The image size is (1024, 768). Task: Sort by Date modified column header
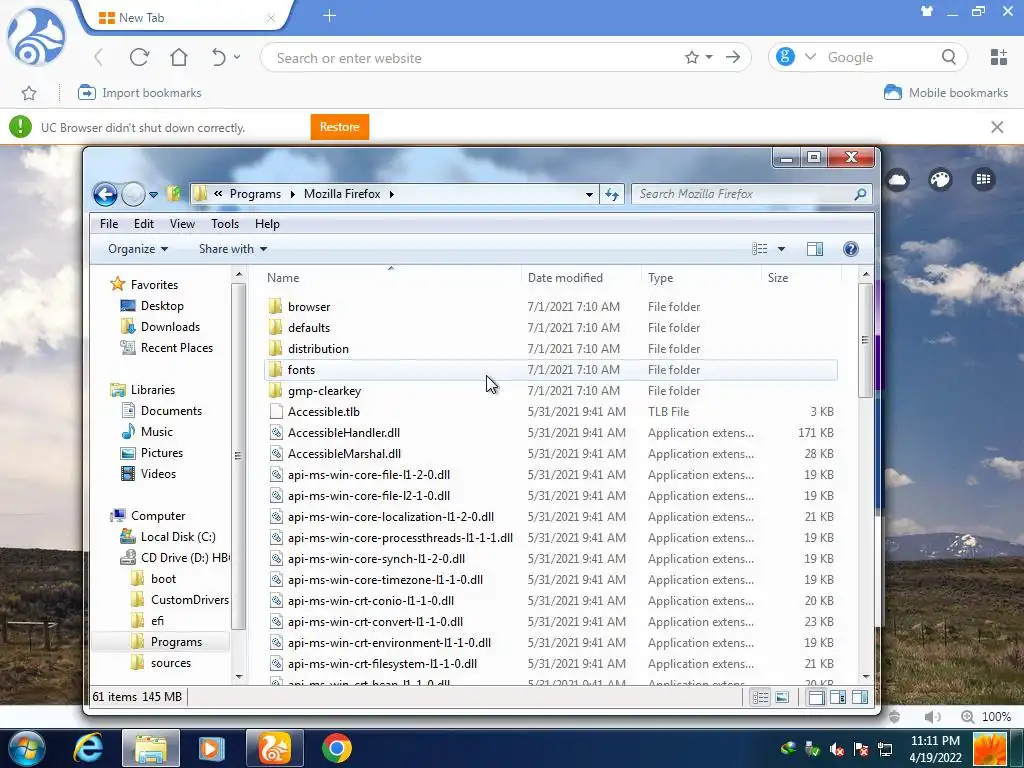pos(565,278)
